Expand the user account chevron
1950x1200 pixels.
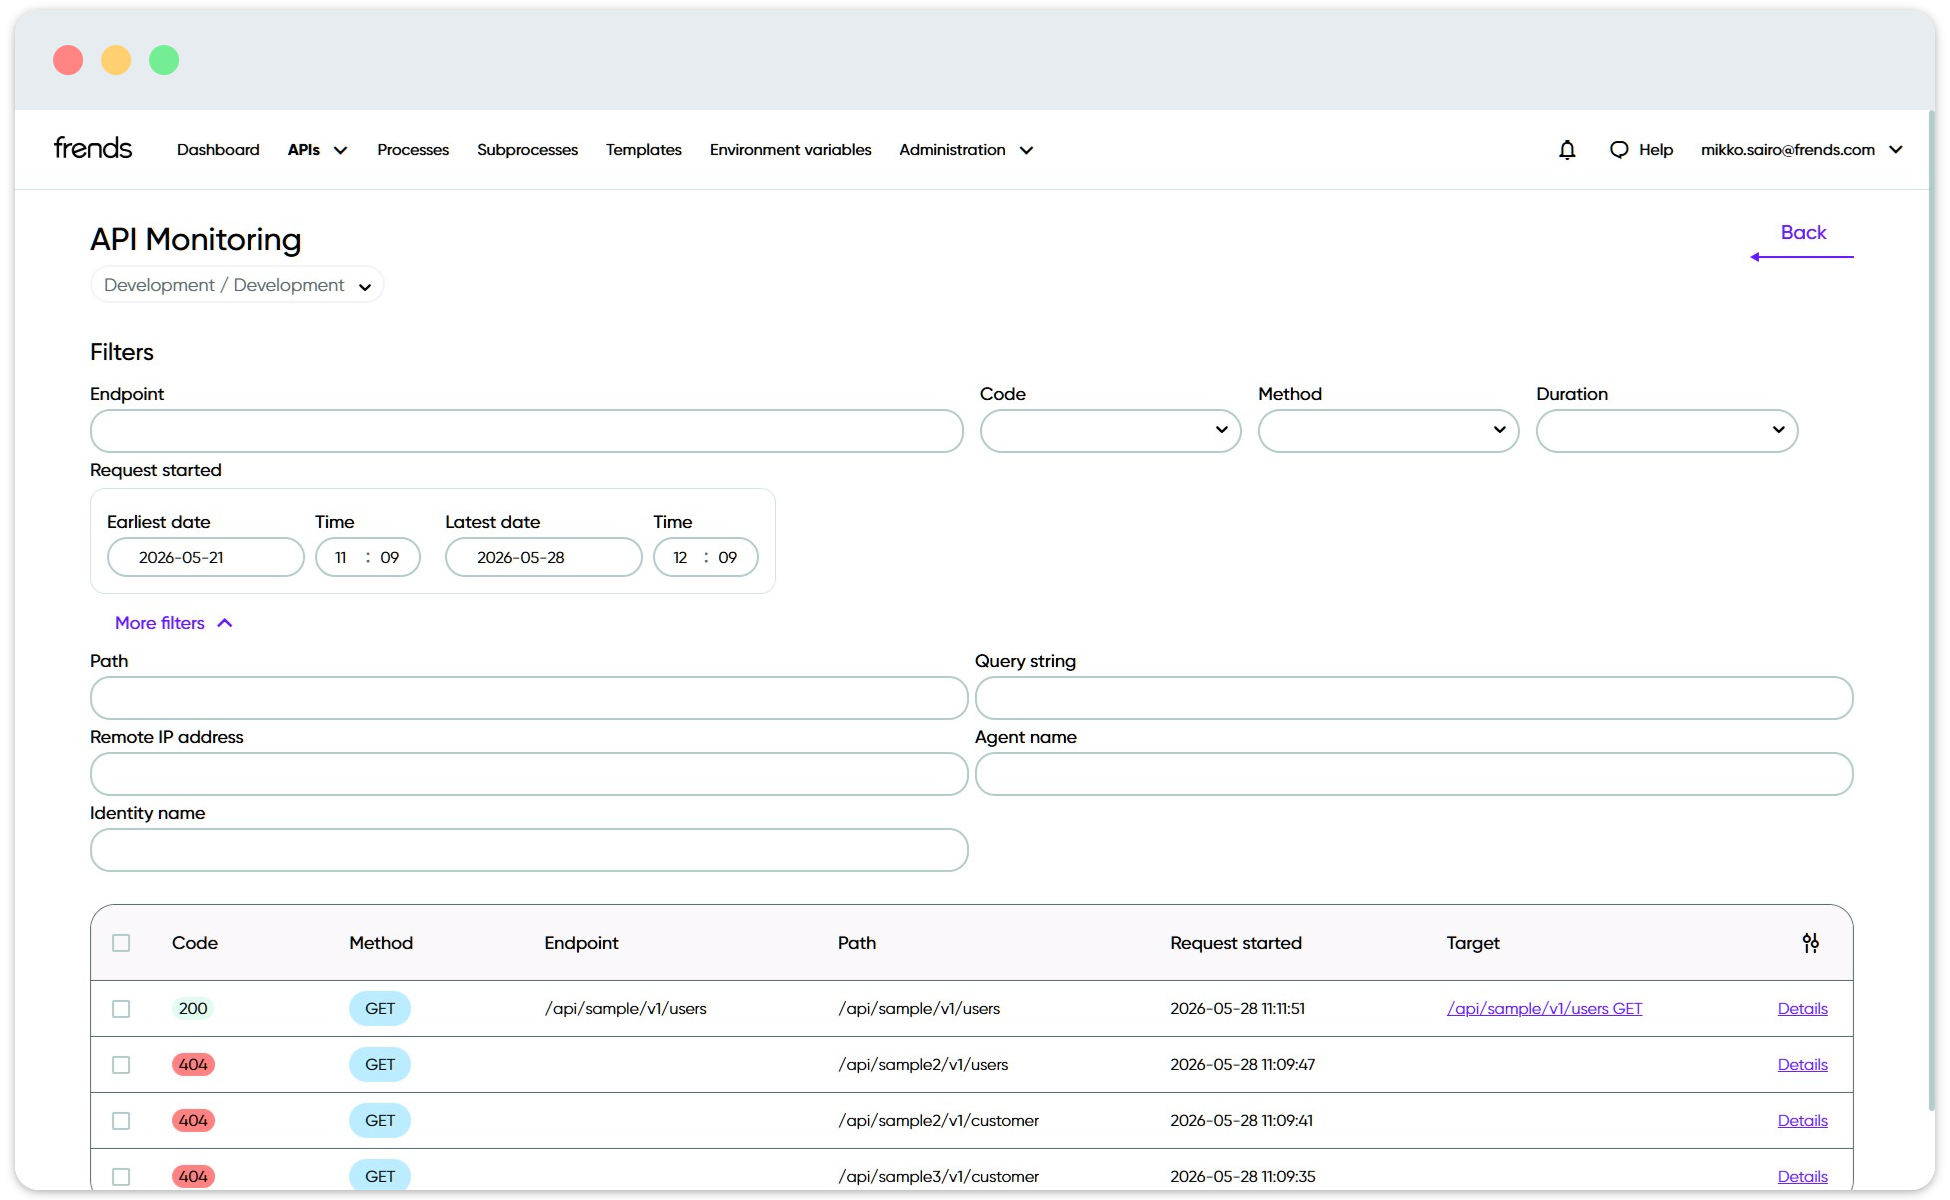coord(1896,150)
